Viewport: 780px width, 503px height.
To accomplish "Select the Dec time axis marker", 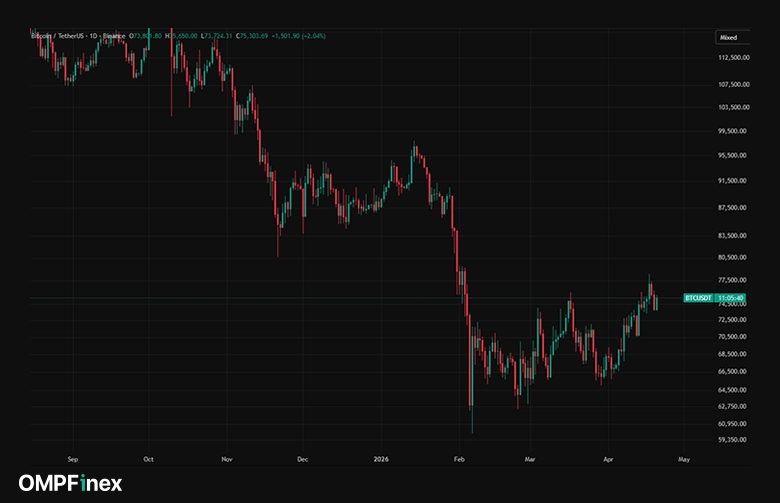I will [302, 459].
